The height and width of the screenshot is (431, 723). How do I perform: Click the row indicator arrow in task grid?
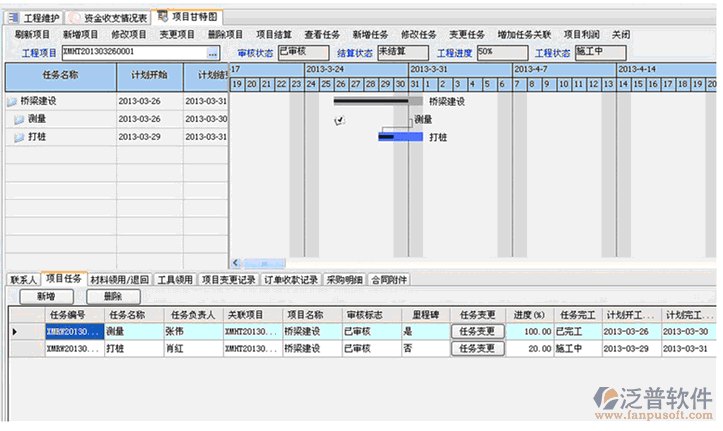[x=13, y=331]
